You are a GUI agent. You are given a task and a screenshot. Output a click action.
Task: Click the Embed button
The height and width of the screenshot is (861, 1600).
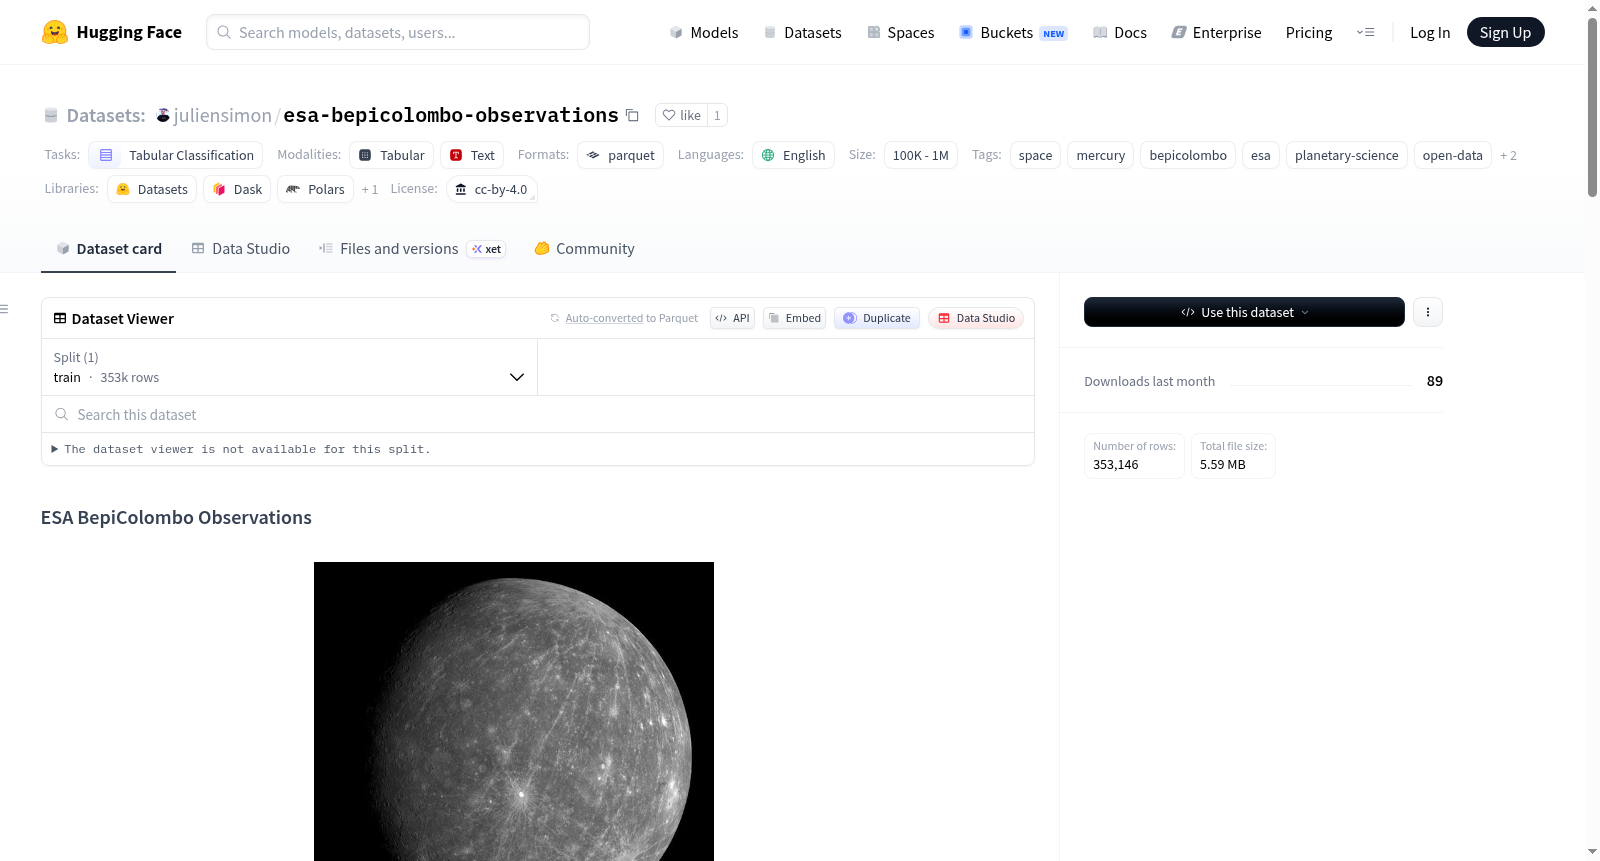[x=795, y=318]
